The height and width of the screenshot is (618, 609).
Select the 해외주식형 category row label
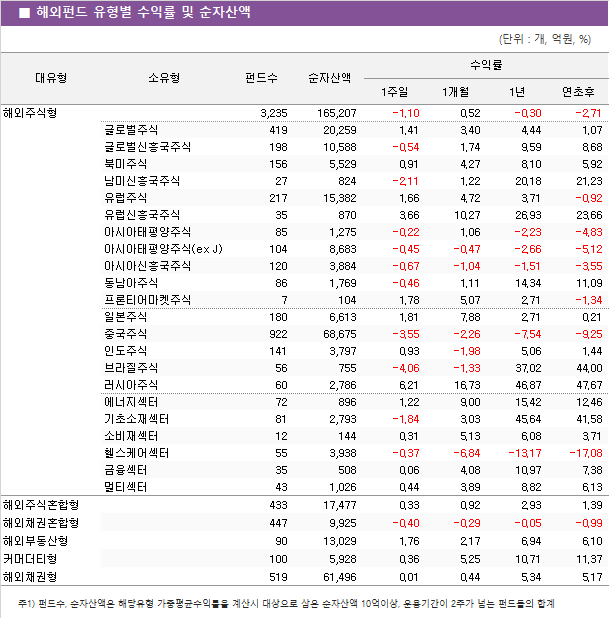(31, 112)
